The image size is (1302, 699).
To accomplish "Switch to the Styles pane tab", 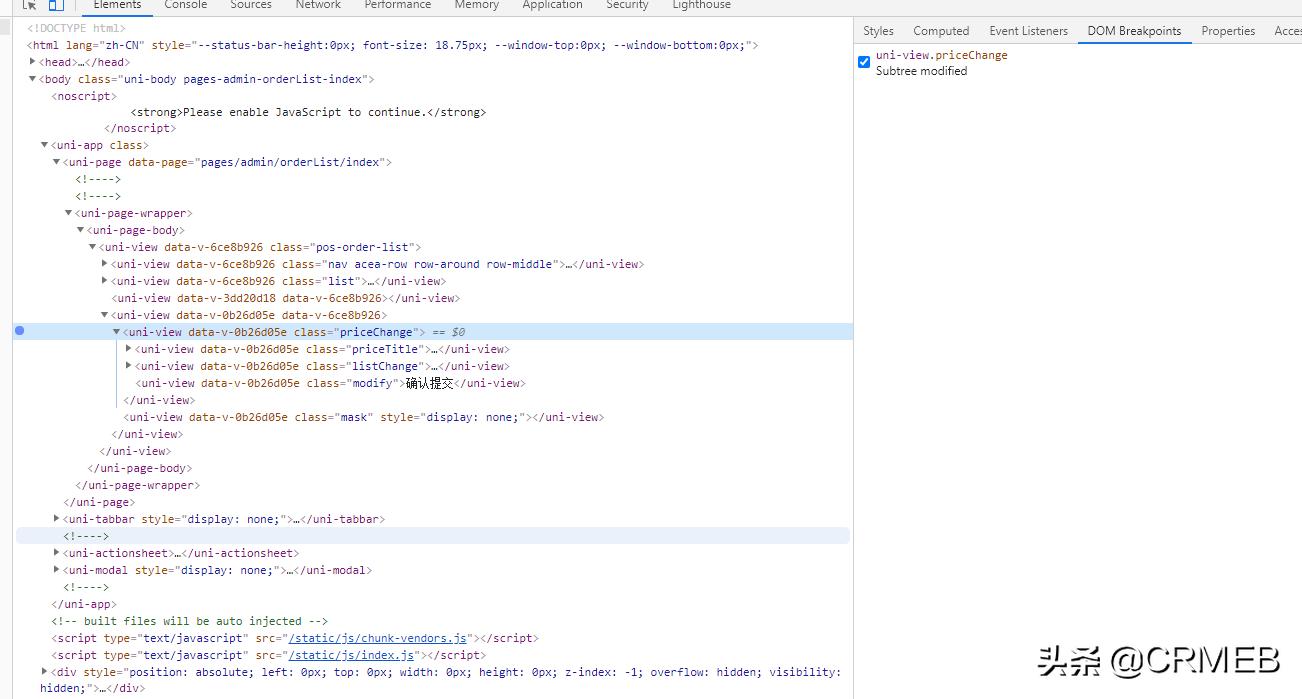I will 878,31.
